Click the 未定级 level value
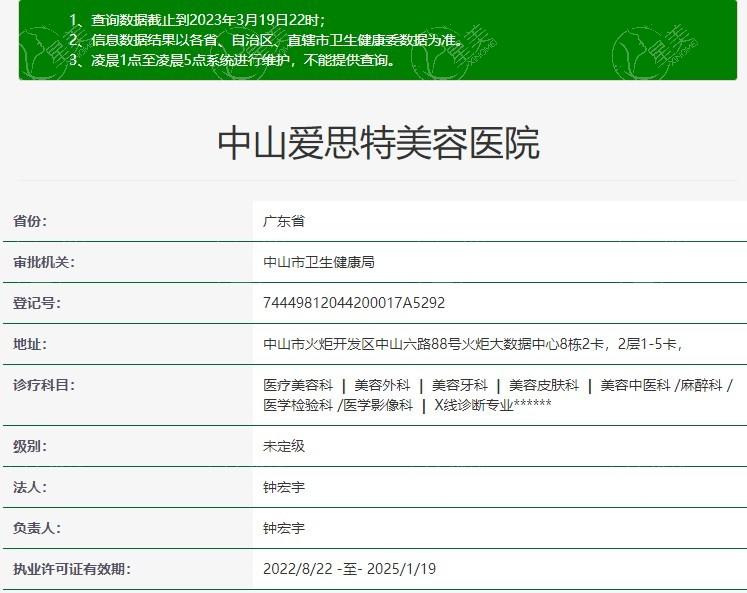747x593 pixels. point(284,446)
